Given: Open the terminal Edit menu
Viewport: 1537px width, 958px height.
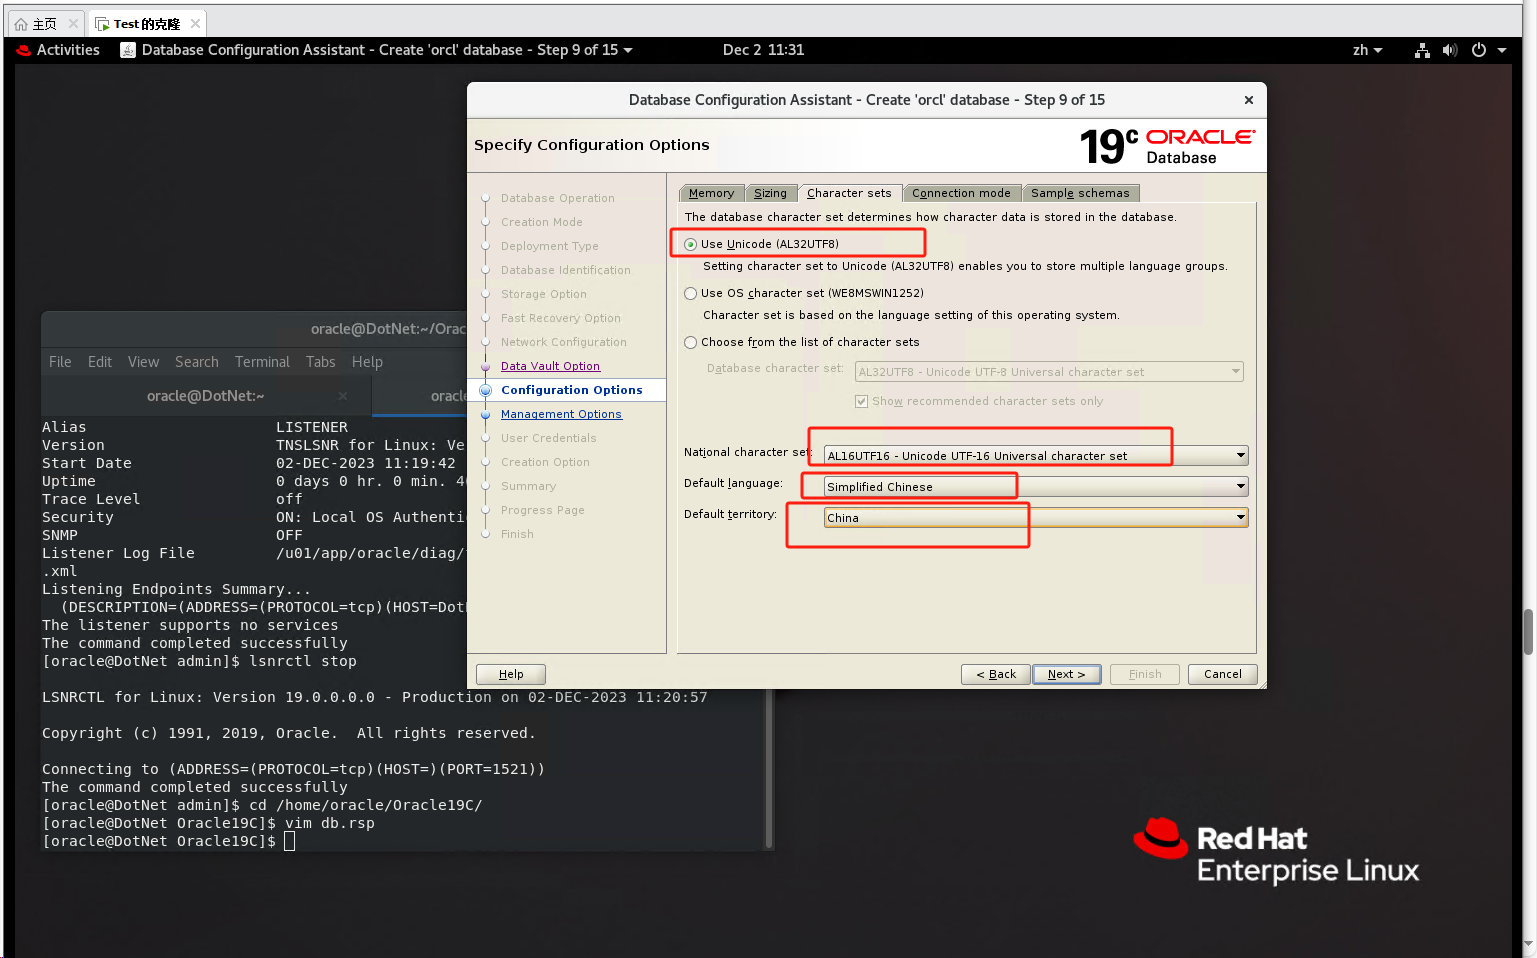Looking at the screenshot, I should tap(100, 362).
